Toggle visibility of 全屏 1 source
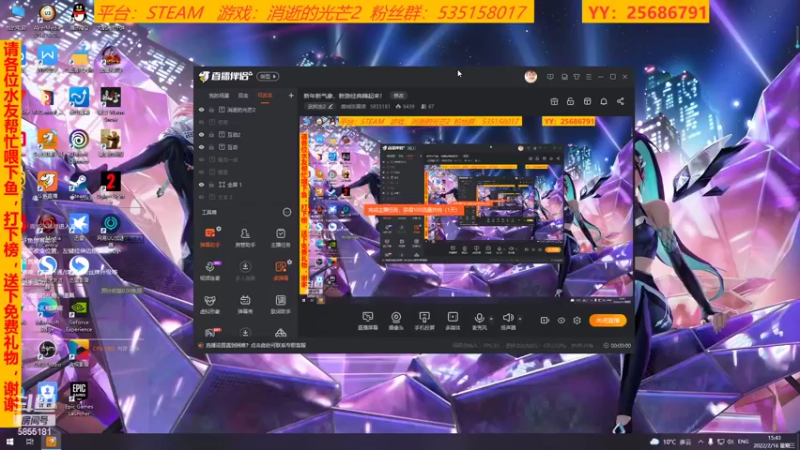 click(x=202, y=185)
